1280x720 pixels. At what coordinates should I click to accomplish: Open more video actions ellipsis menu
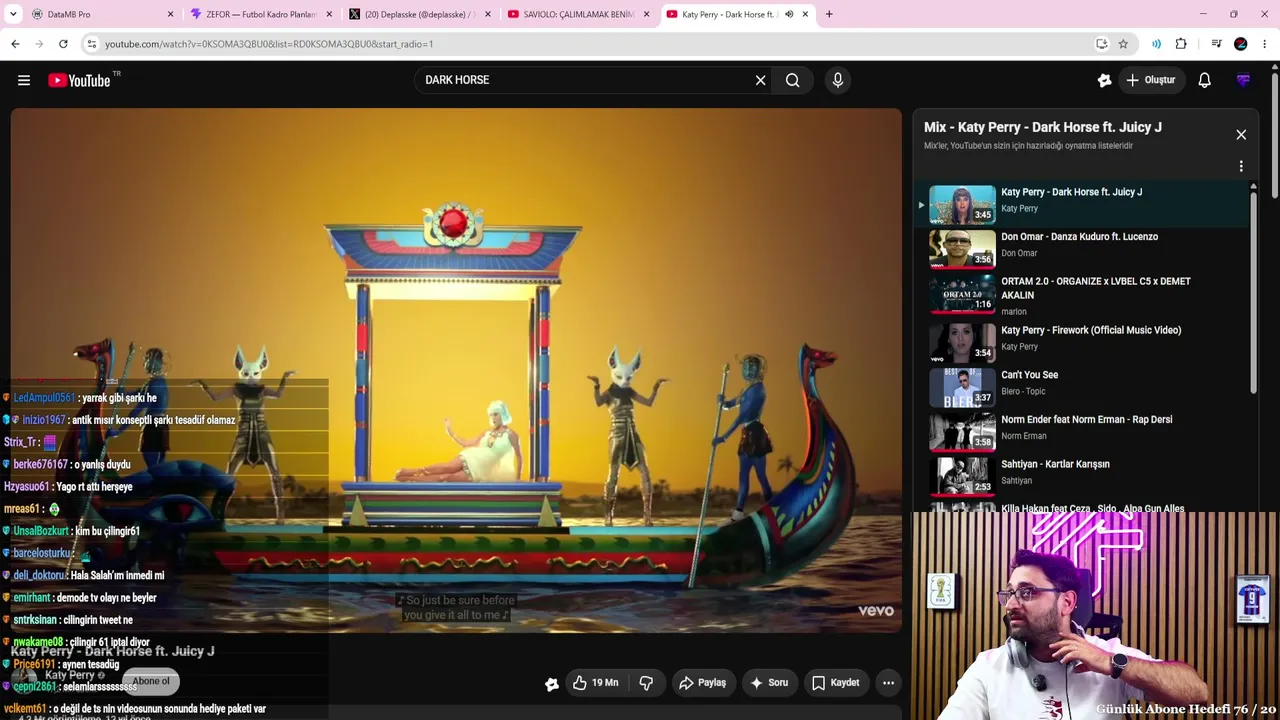click(x=888, y=683)
